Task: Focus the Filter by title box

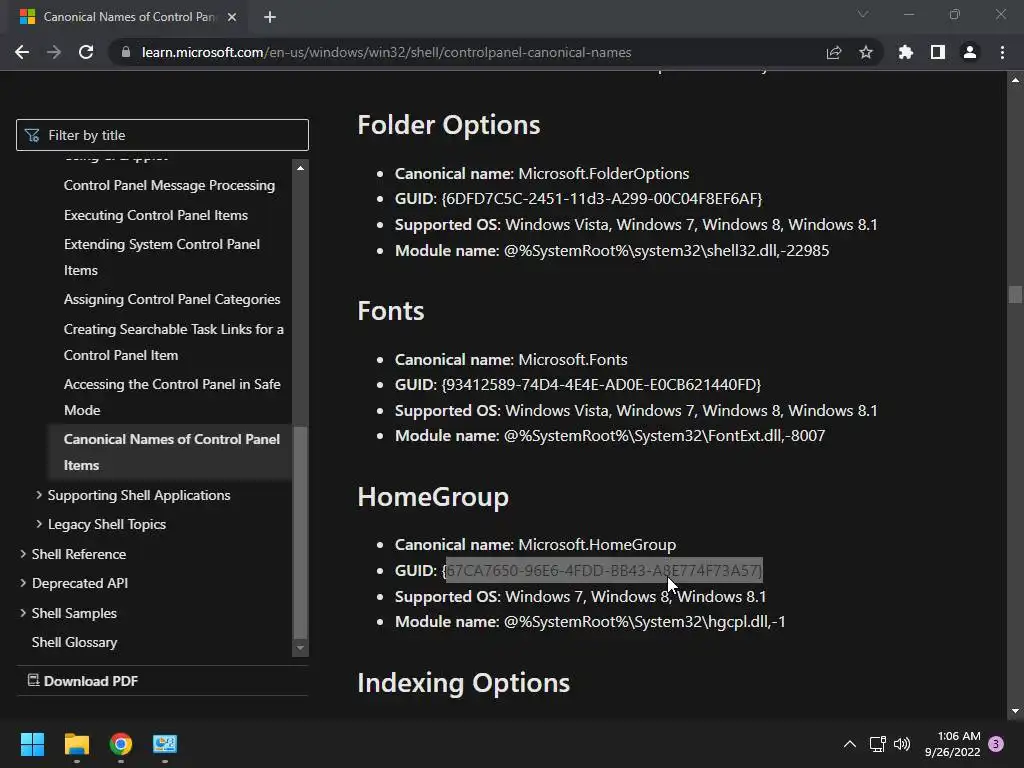Action: tap(162, 135)
